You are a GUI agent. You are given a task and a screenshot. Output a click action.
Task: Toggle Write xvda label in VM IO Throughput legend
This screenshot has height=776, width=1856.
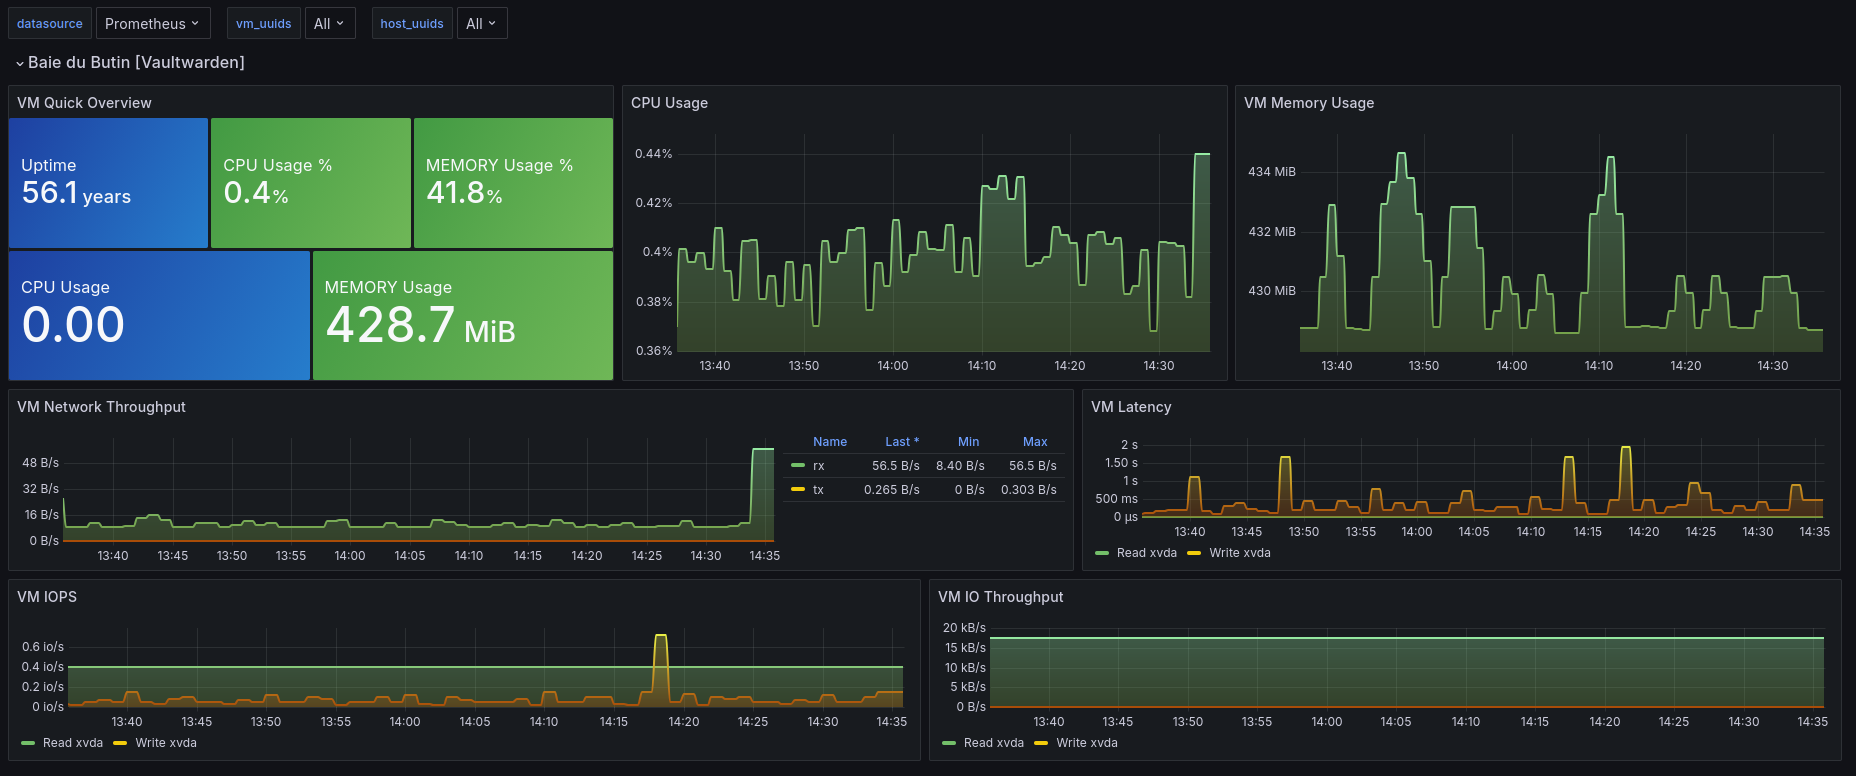coord(1086,743)
